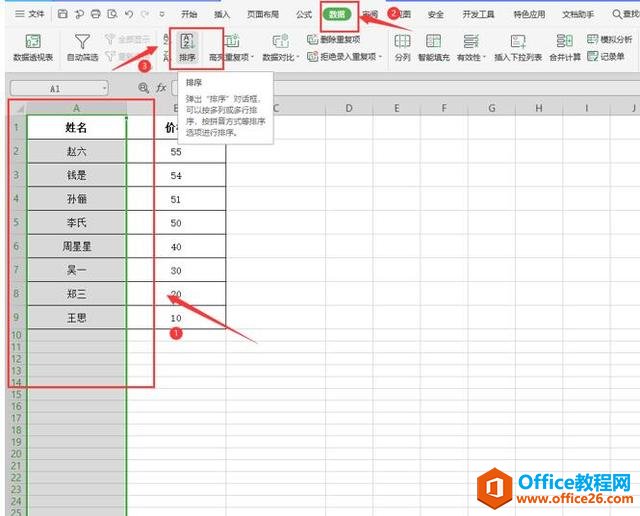Enable 自动筛选 filter funnel
Screen dimensions: 640x516
click(82, 48)
